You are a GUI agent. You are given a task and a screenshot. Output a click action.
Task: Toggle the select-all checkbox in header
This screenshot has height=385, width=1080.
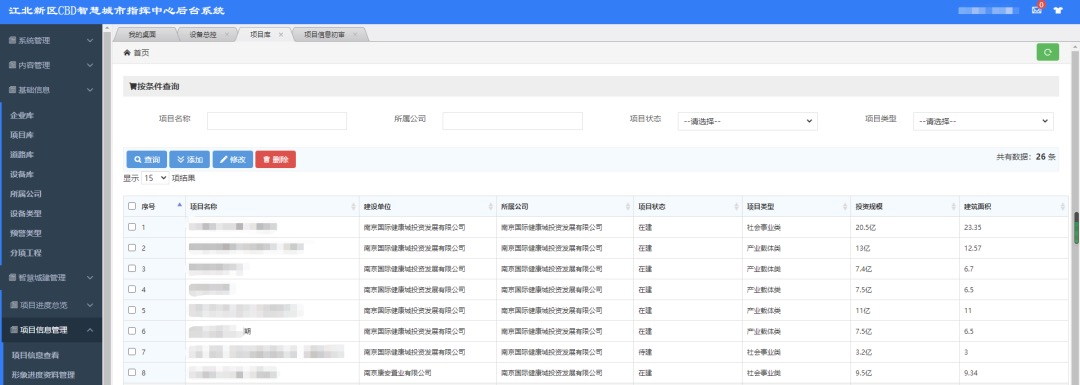pos(132,206)
